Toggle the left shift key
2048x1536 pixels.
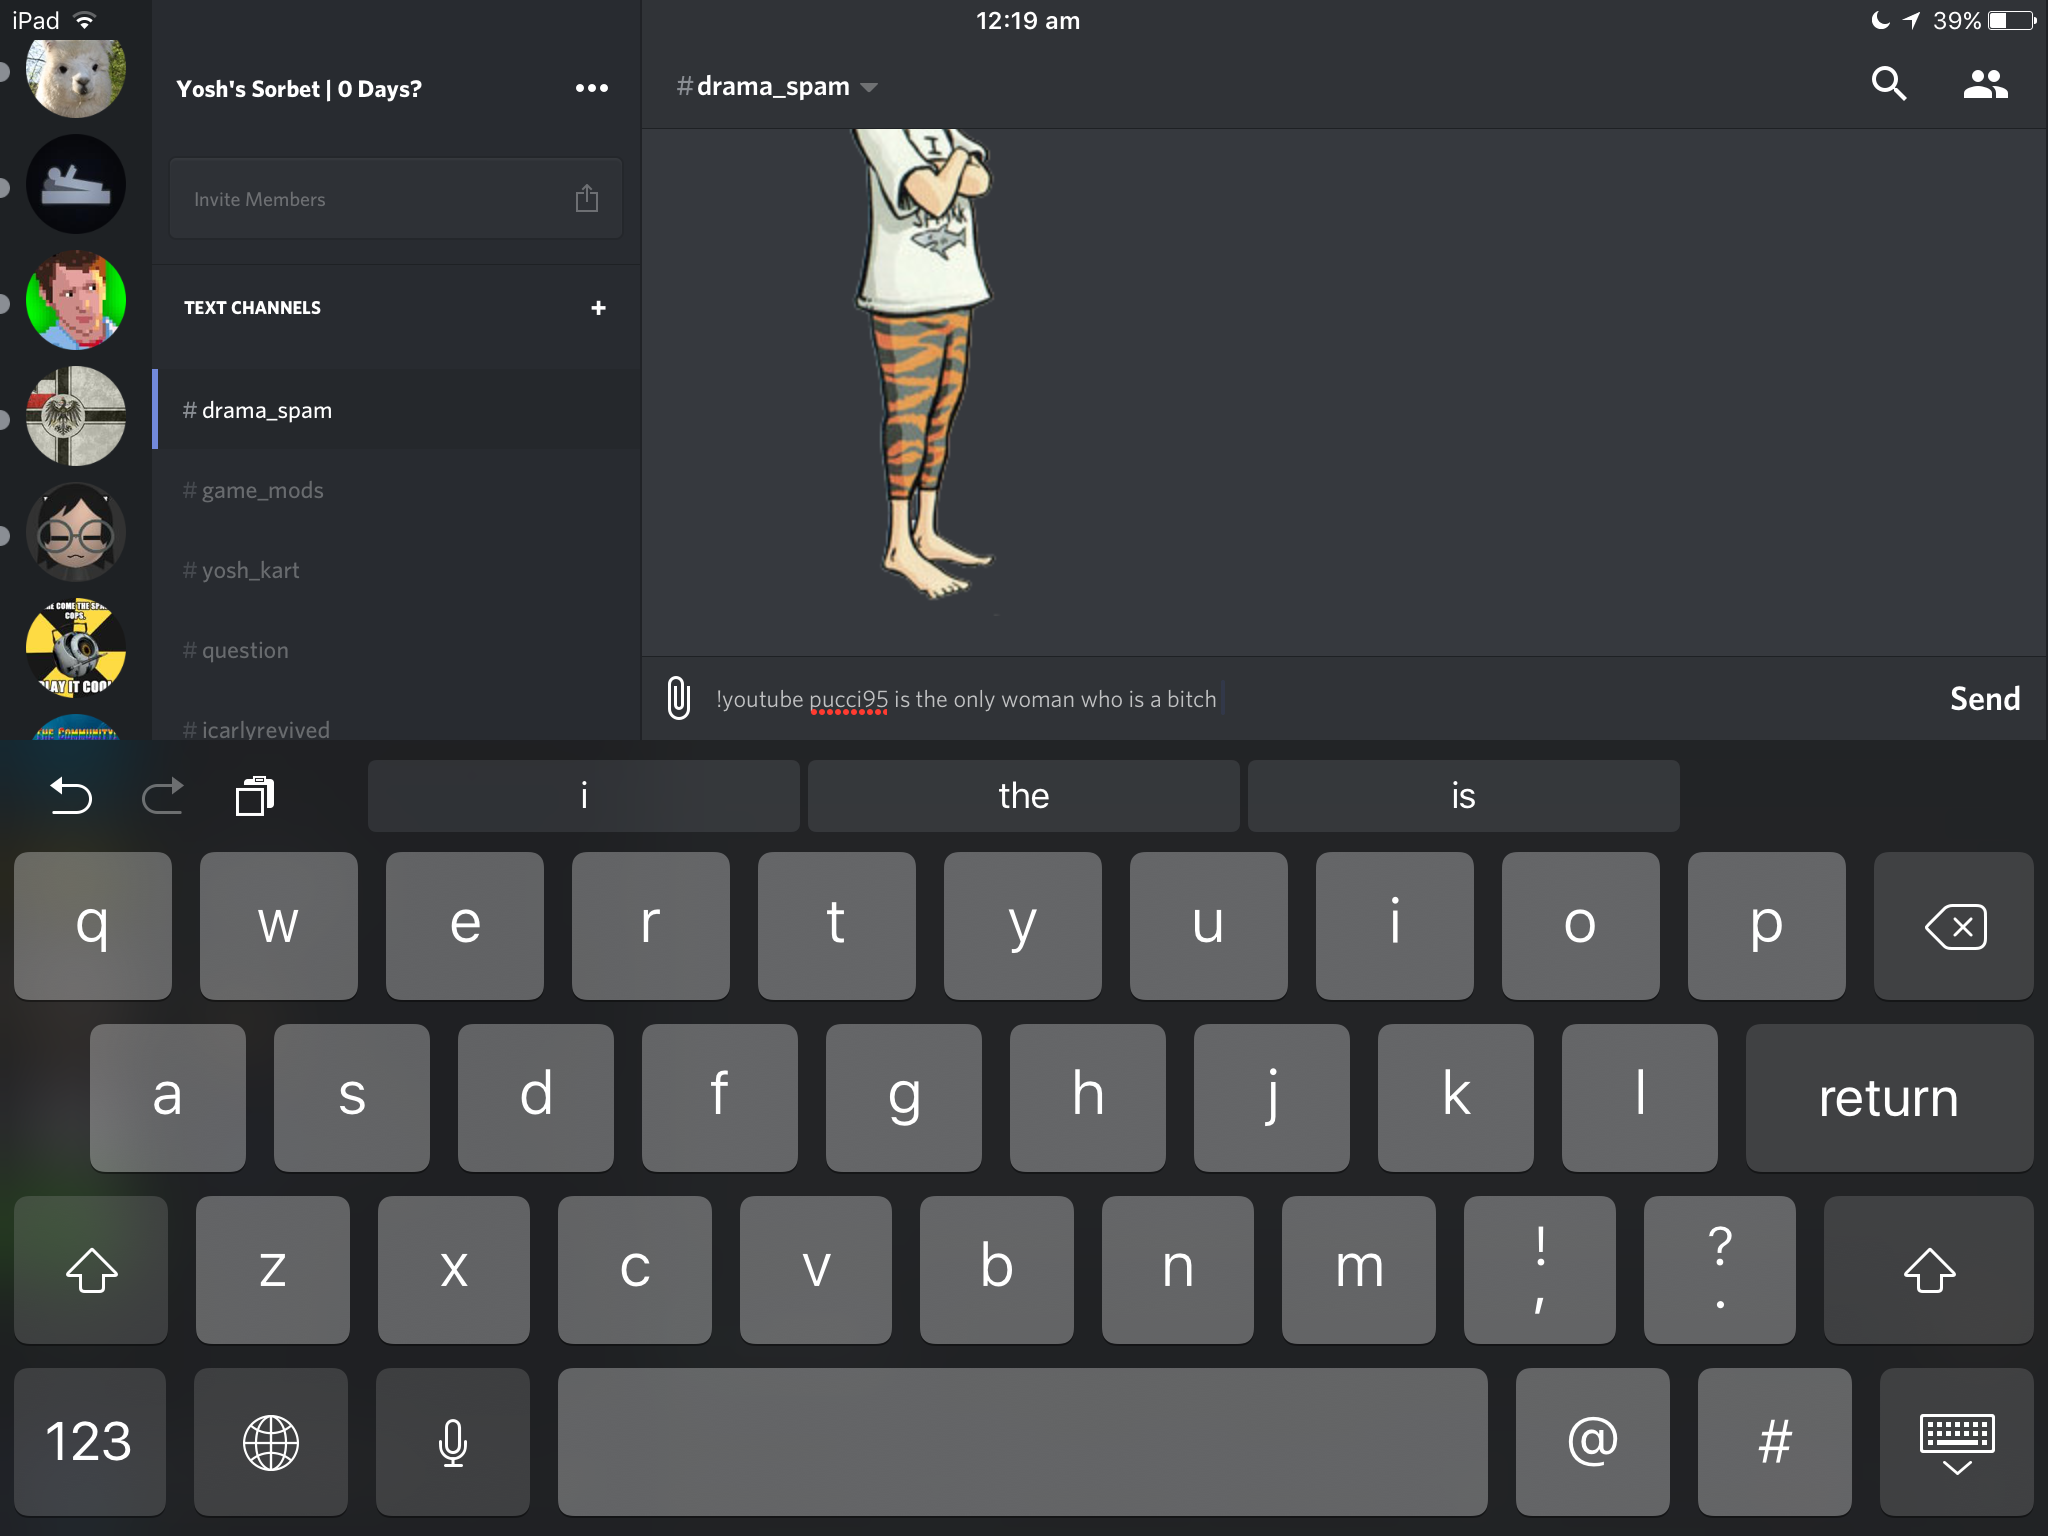(x=91, y=1270)
